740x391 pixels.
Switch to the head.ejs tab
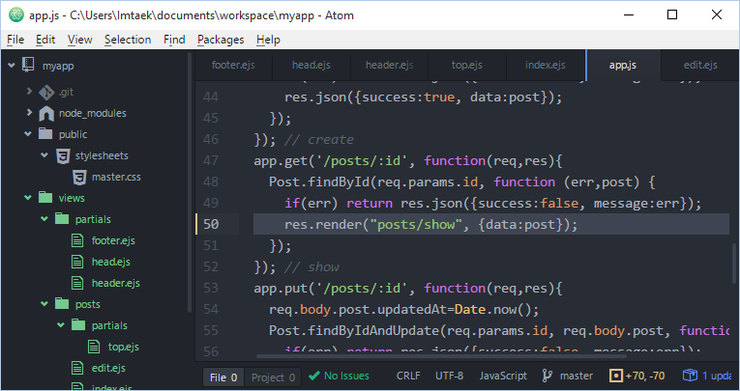(x=311, y=65)
